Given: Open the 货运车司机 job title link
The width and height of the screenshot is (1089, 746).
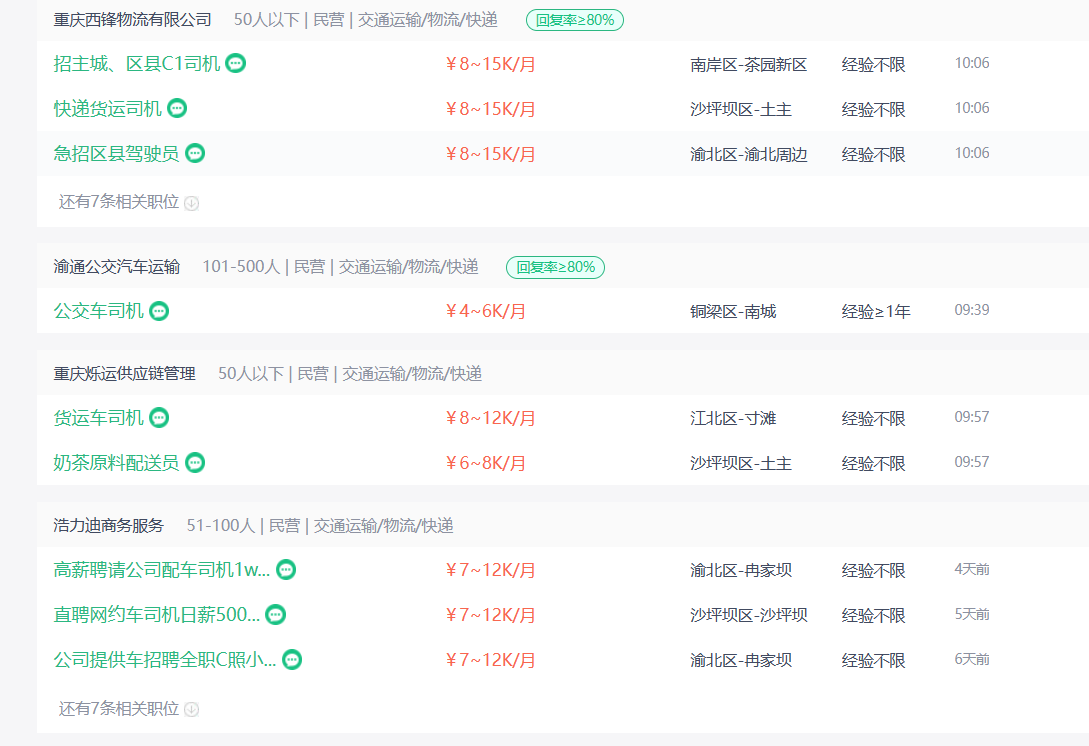Looking at the screenshot, I should click(x=99, y=418).
